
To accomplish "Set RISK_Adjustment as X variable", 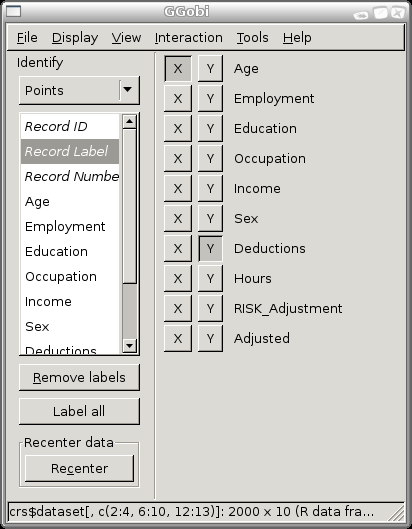I will (178, 309).
